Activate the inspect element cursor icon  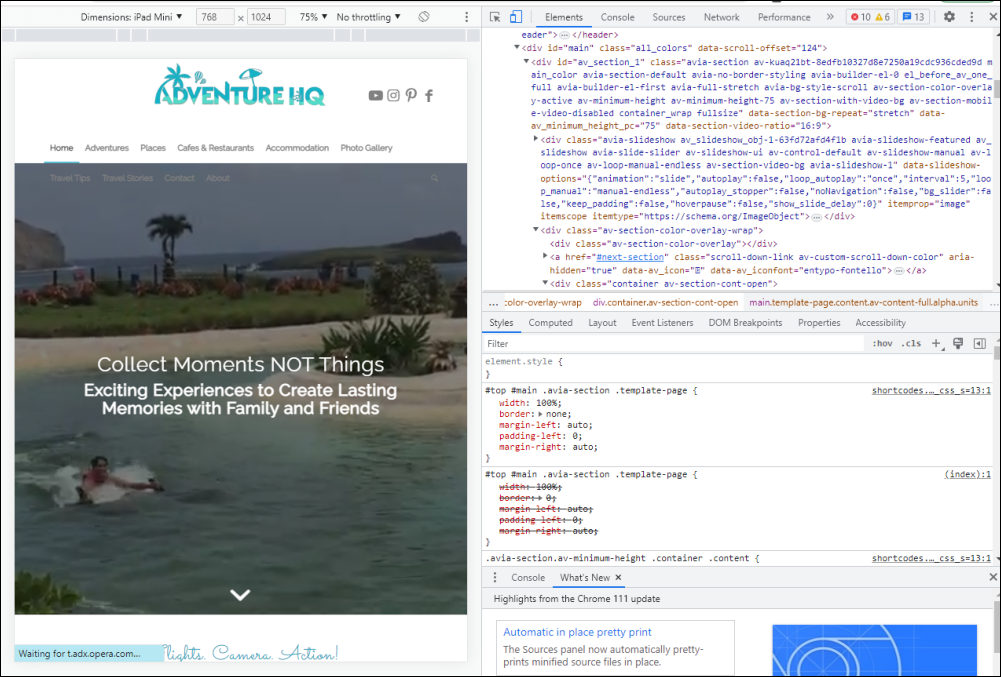[493, 16]
